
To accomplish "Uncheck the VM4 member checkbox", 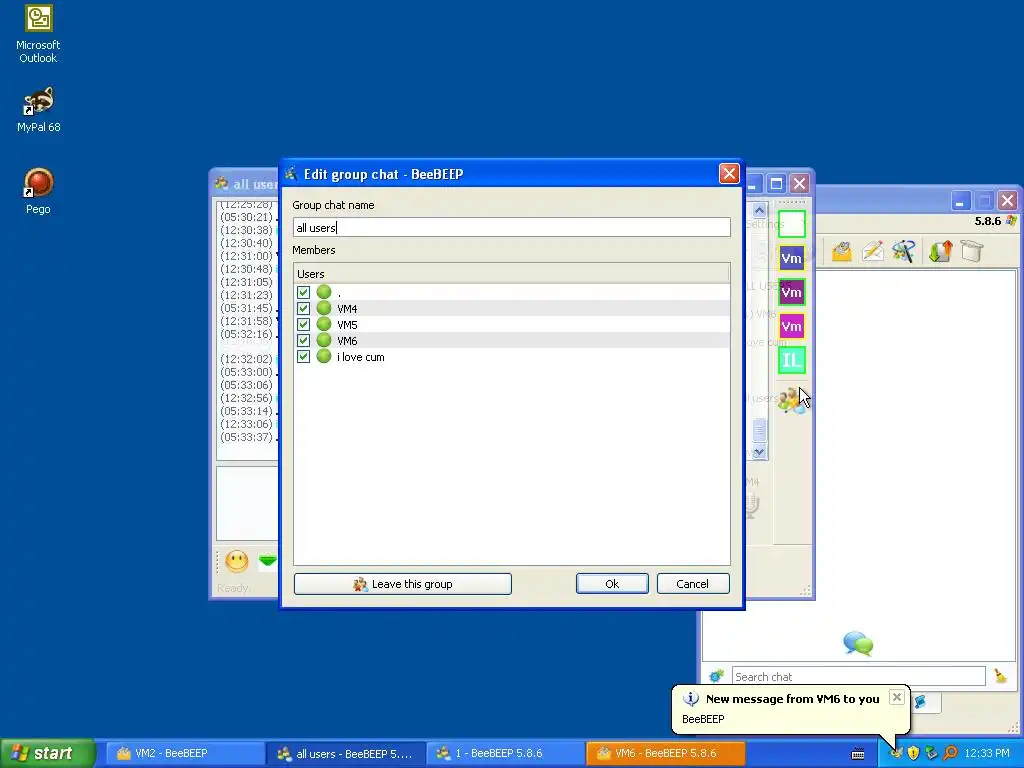I will [303, 308].
